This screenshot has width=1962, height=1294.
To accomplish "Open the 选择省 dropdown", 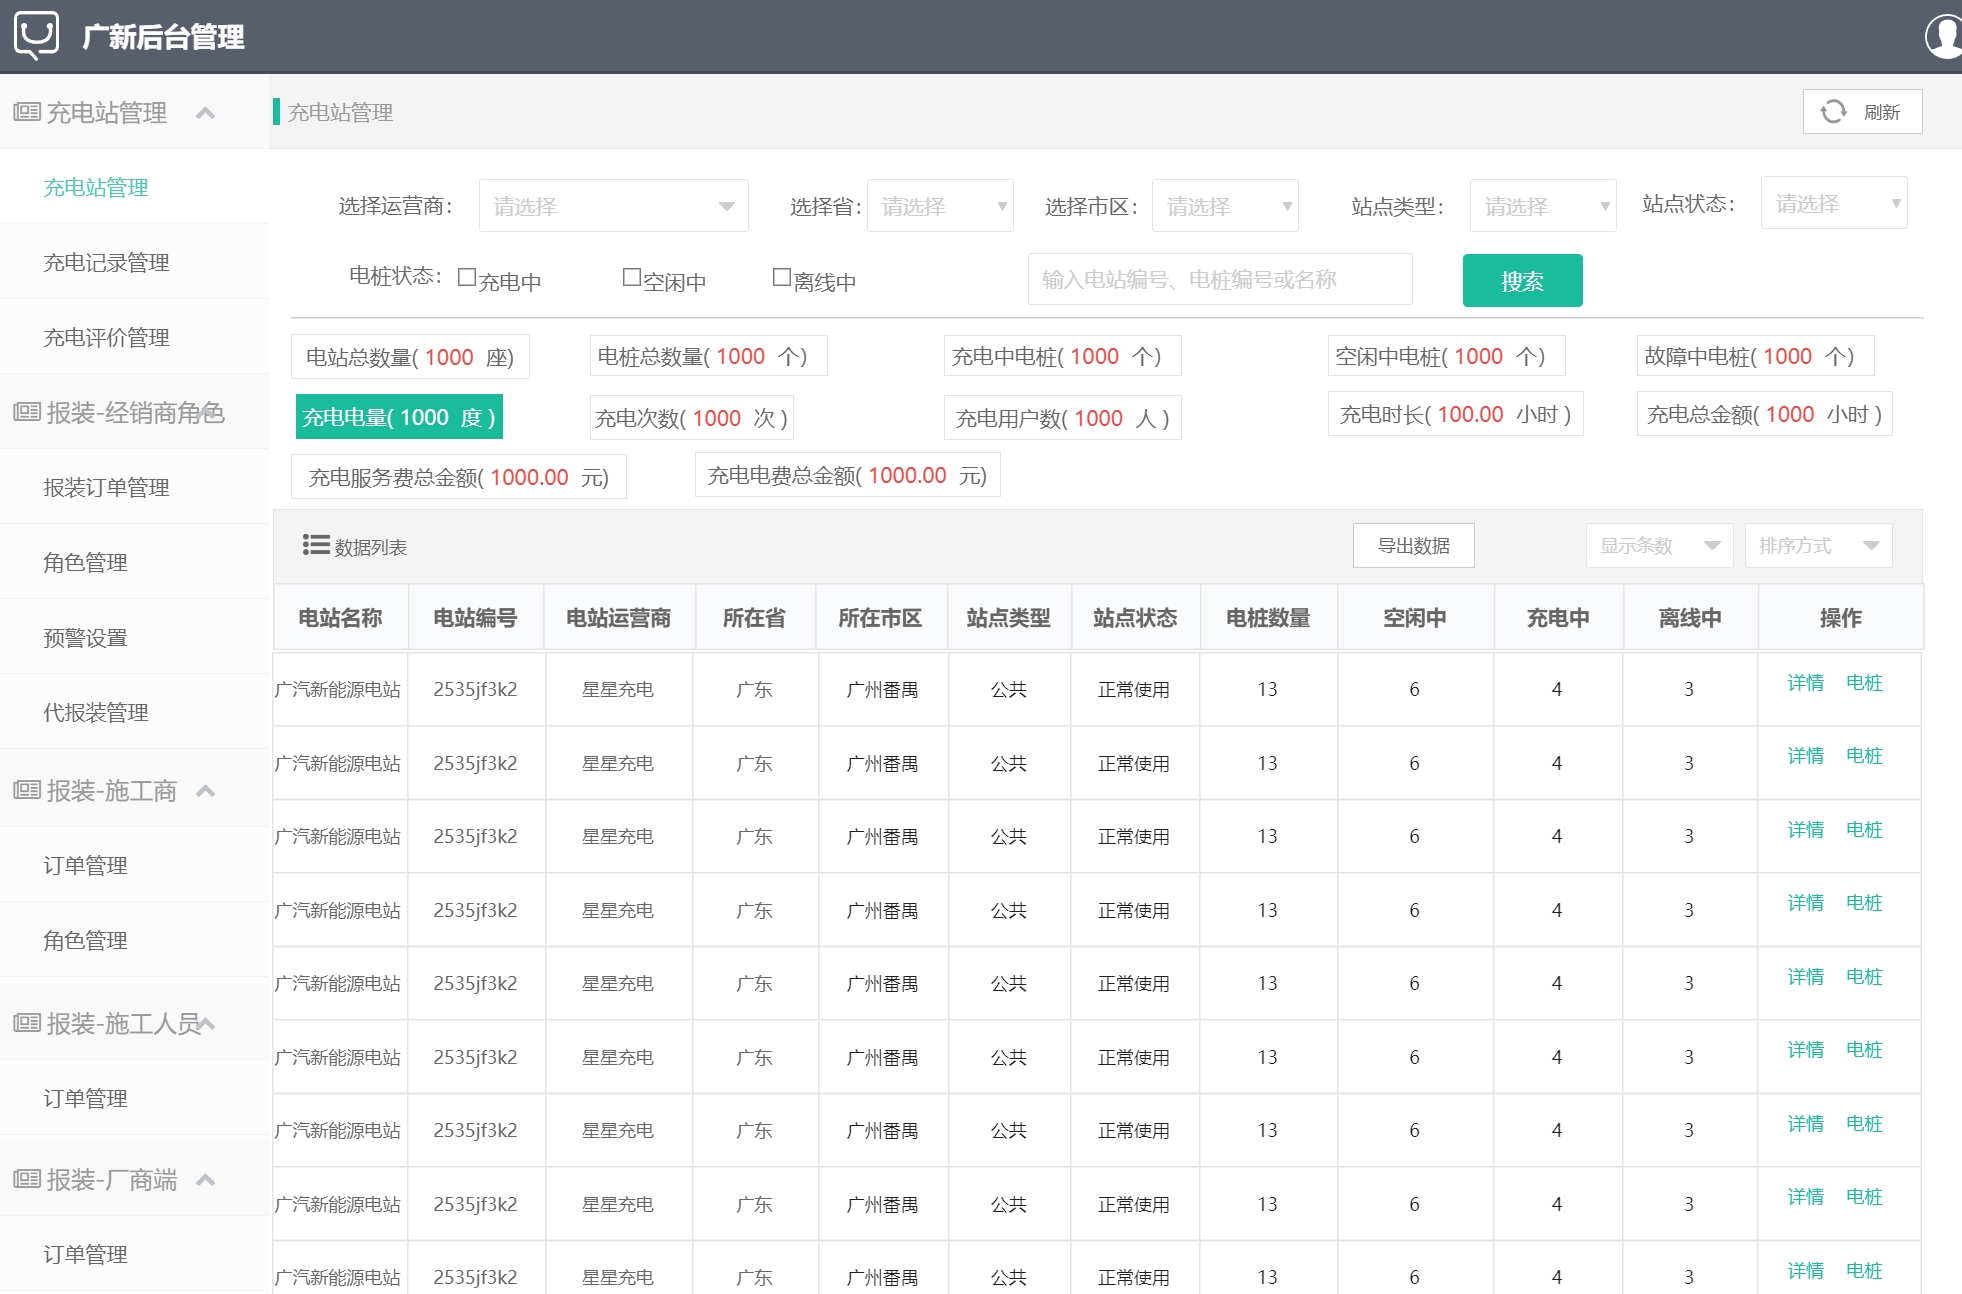I will pos(940,206).
